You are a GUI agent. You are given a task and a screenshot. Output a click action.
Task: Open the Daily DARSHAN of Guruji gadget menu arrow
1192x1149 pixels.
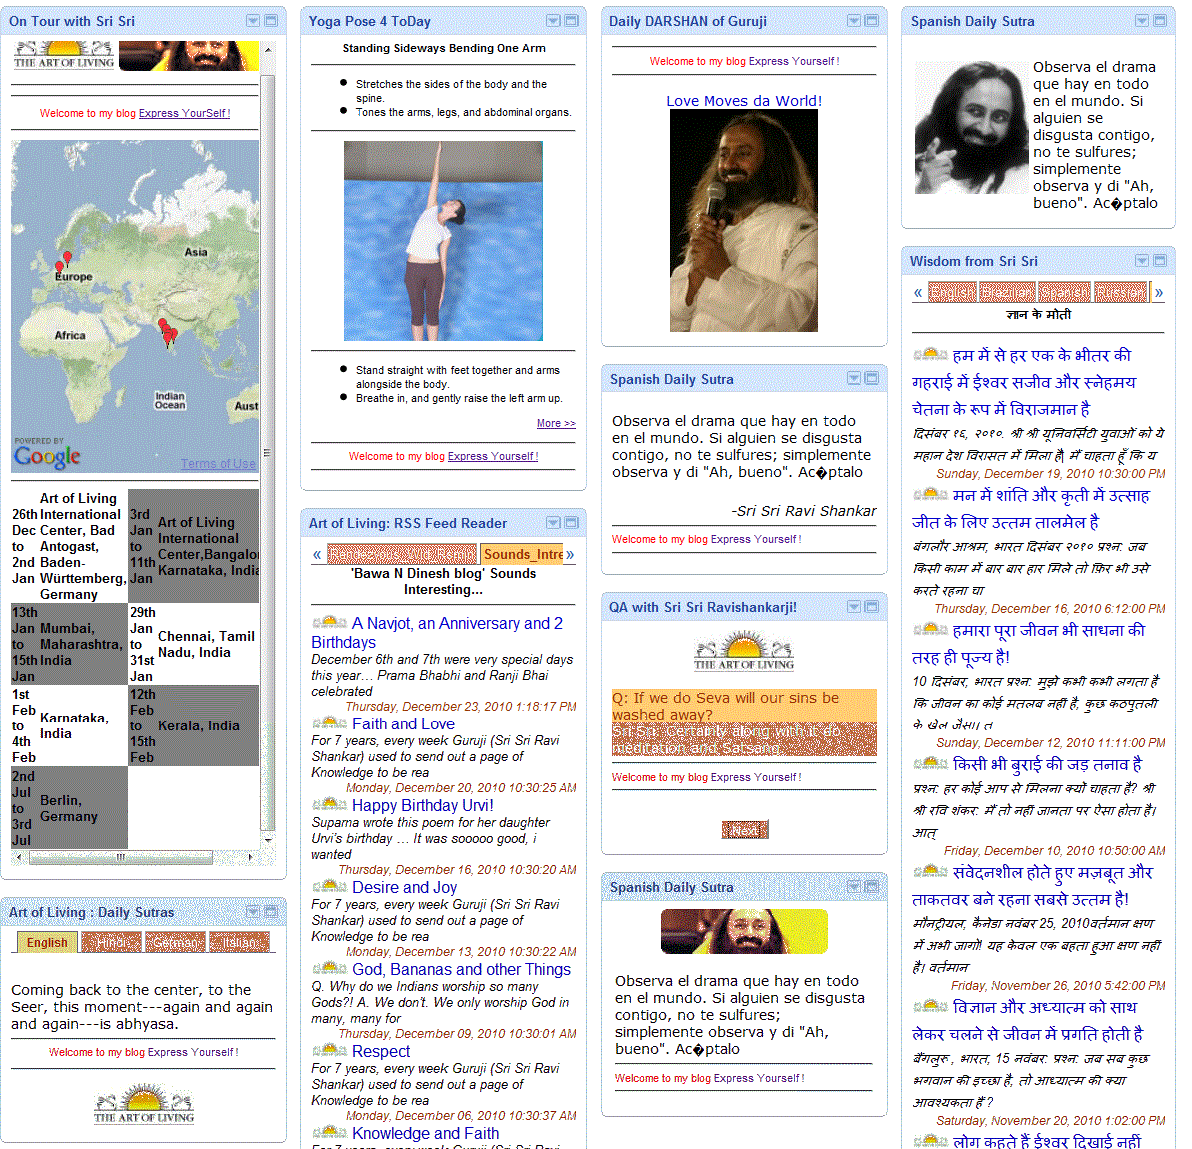[x=854, y=21]
